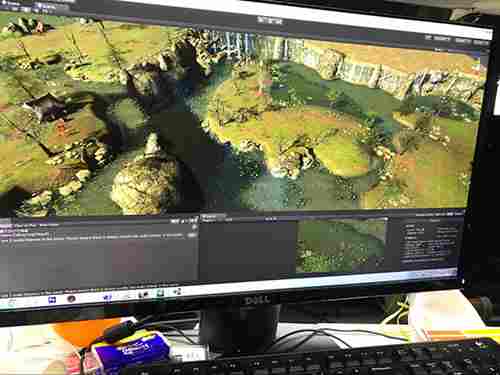Viewport: 500px width, 375px height.
Task: Toggle the console message count filter icons
Action: click(x=184, y=221)
